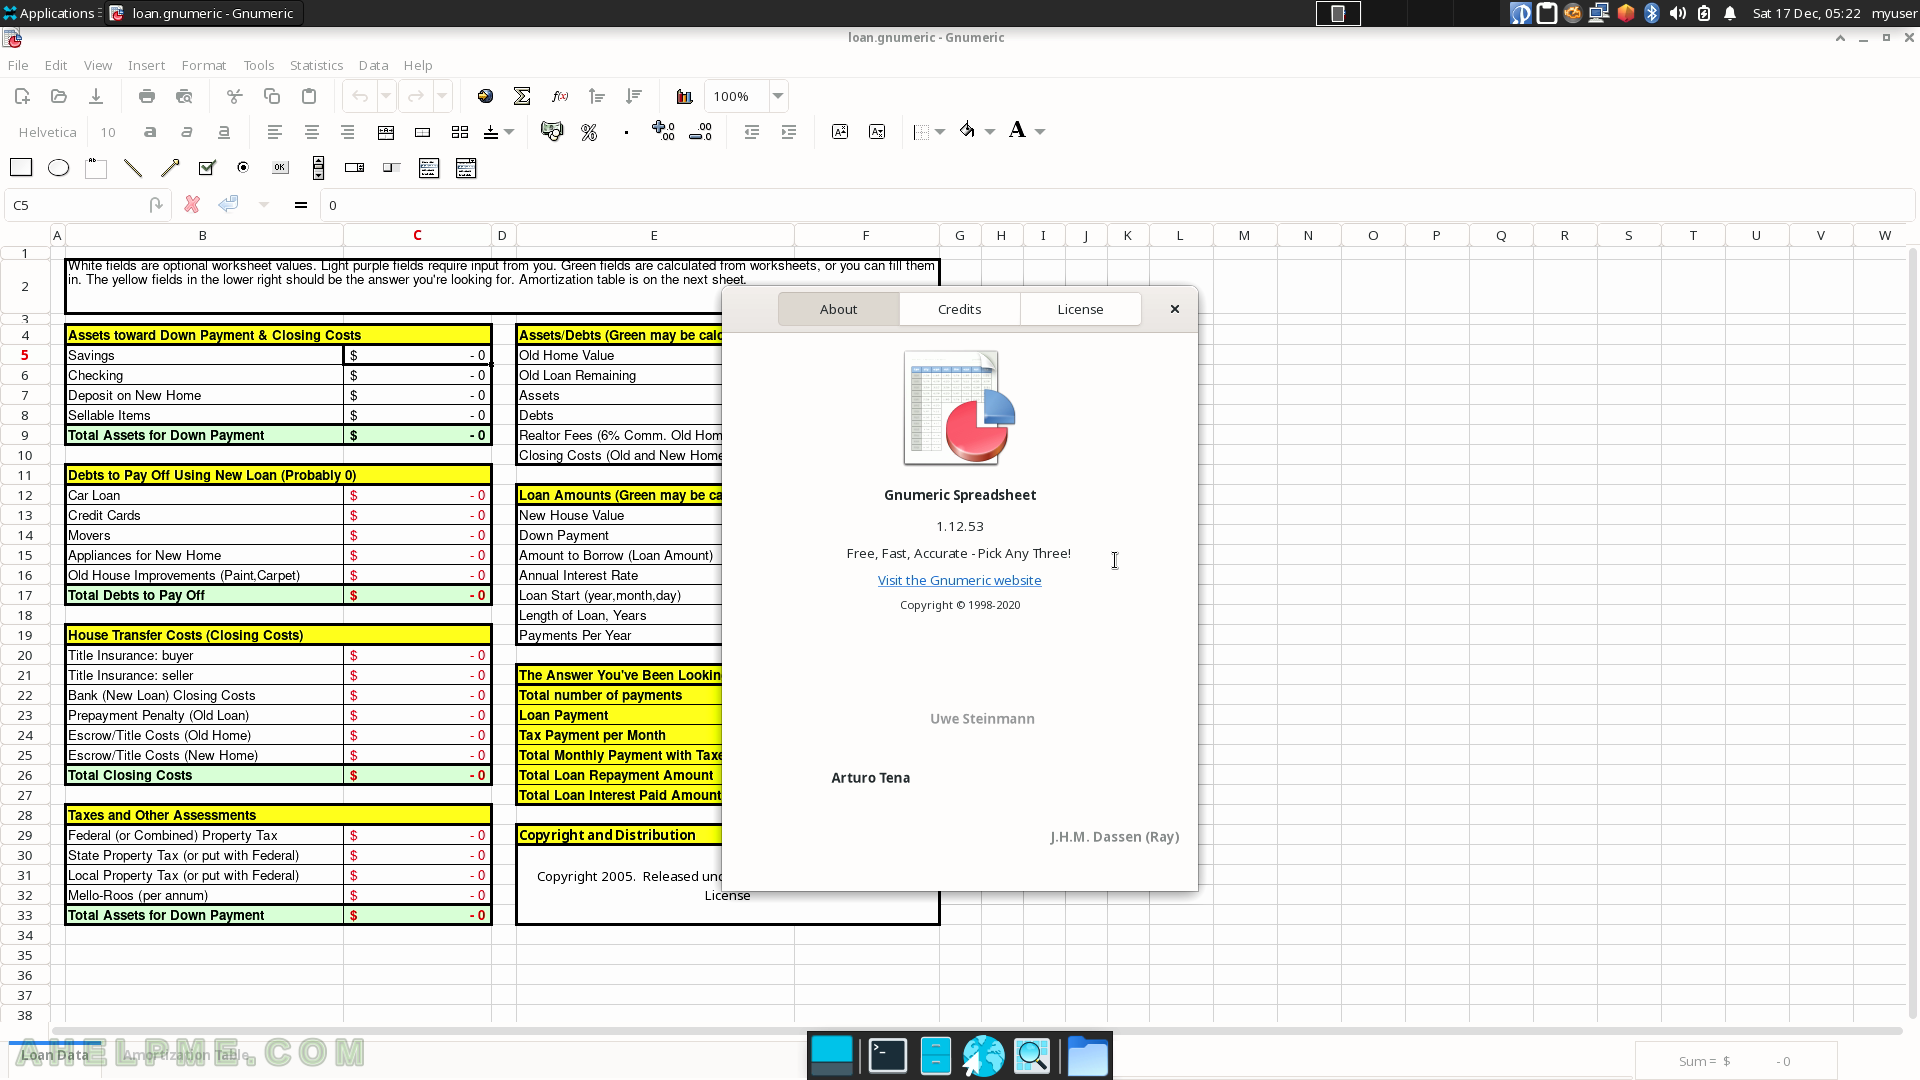Insert a checkbox form object
1920x1080 pixels.
point(207,167)
